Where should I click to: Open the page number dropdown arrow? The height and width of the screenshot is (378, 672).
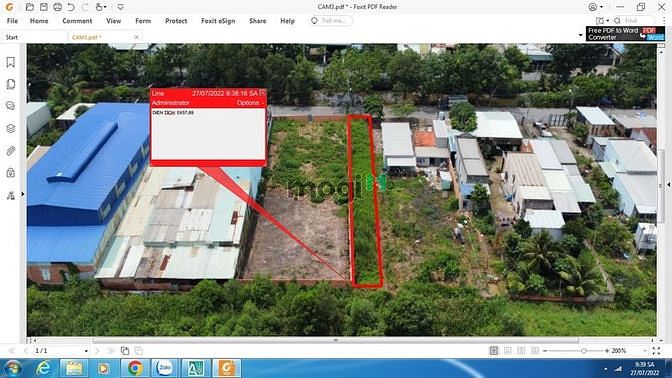pyautogui.click(x=86, y=351)
